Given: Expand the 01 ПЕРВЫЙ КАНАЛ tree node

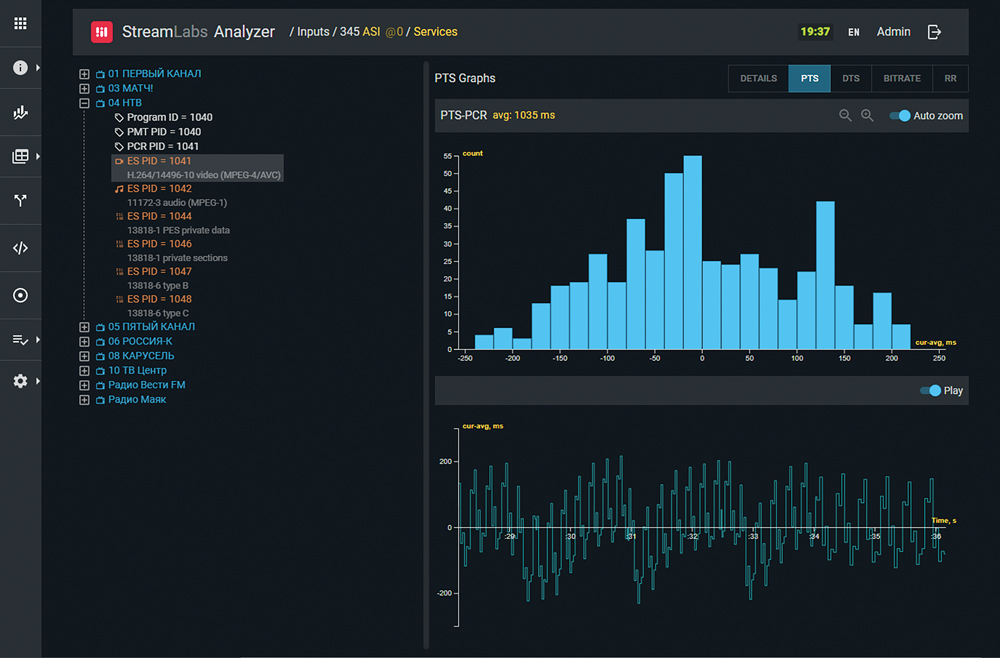Looking at the screenshot, I should click(x=85, y=74).
